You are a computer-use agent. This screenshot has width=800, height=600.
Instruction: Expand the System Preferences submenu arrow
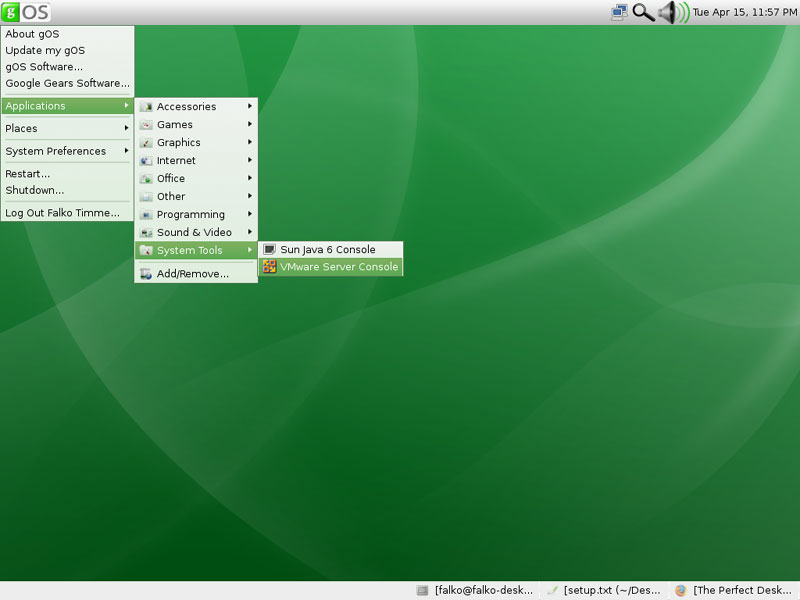(x=126, y=151)
